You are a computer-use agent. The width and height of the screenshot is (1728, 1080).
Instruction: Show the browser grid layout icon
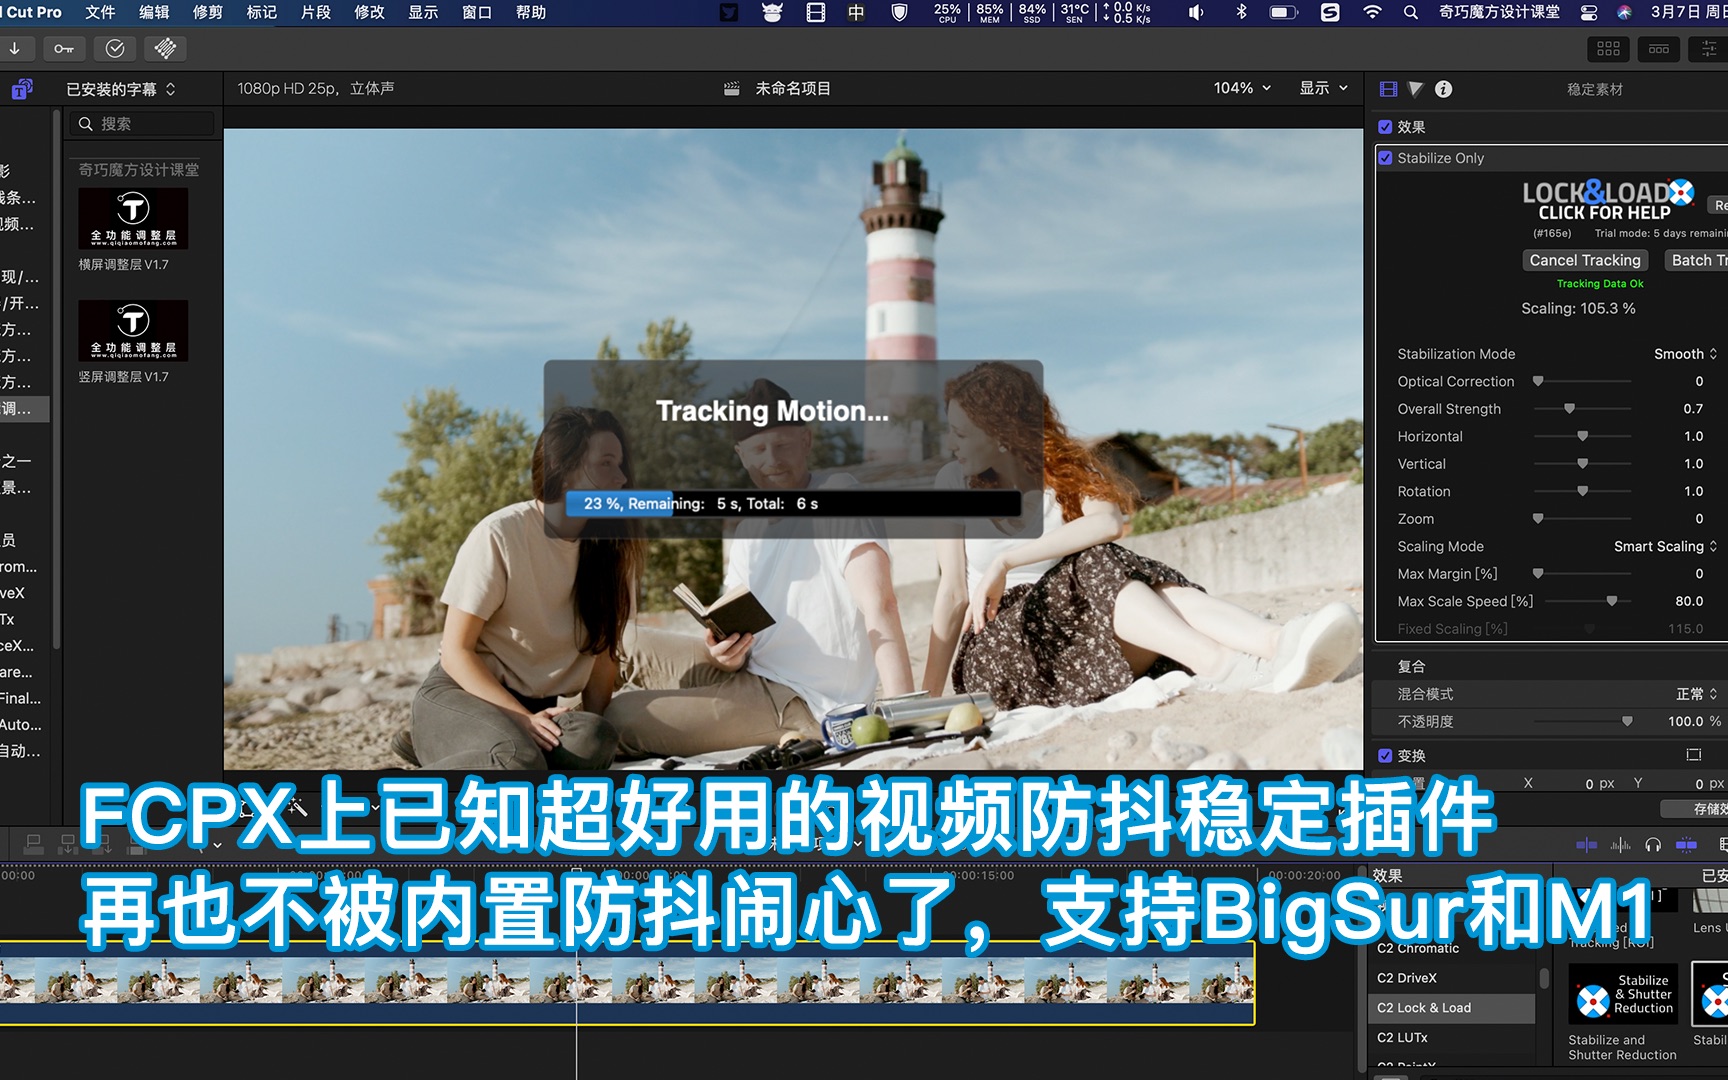(x=1609, y=49)
